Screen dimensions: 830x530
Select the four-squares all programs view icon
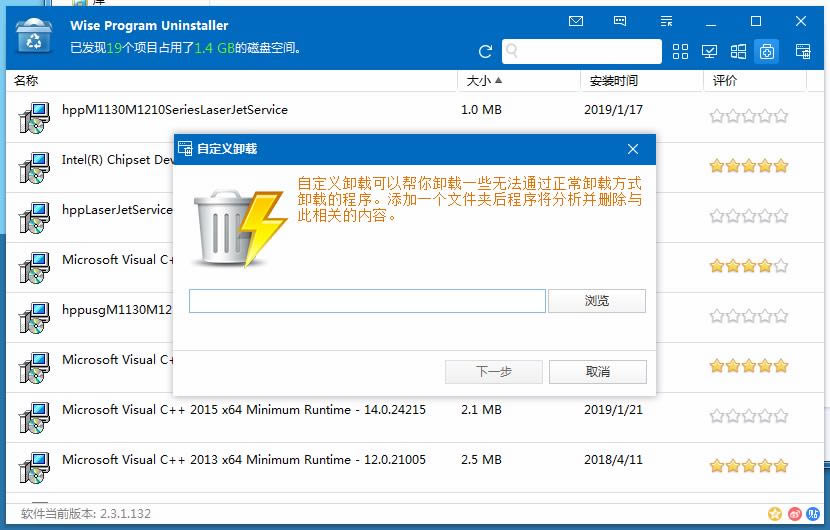coord(680,51)
